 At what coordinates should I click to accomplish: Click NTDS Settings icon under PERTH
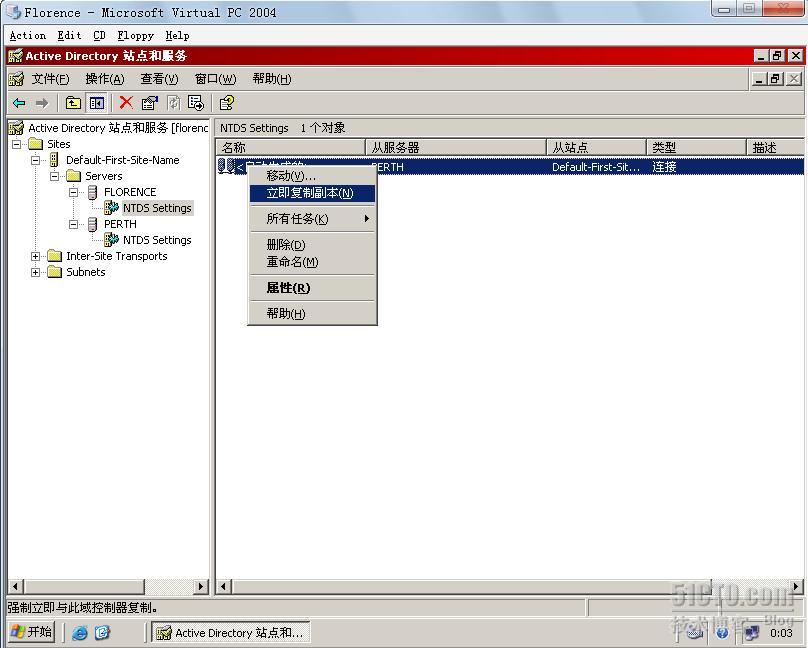pos(111,240)
